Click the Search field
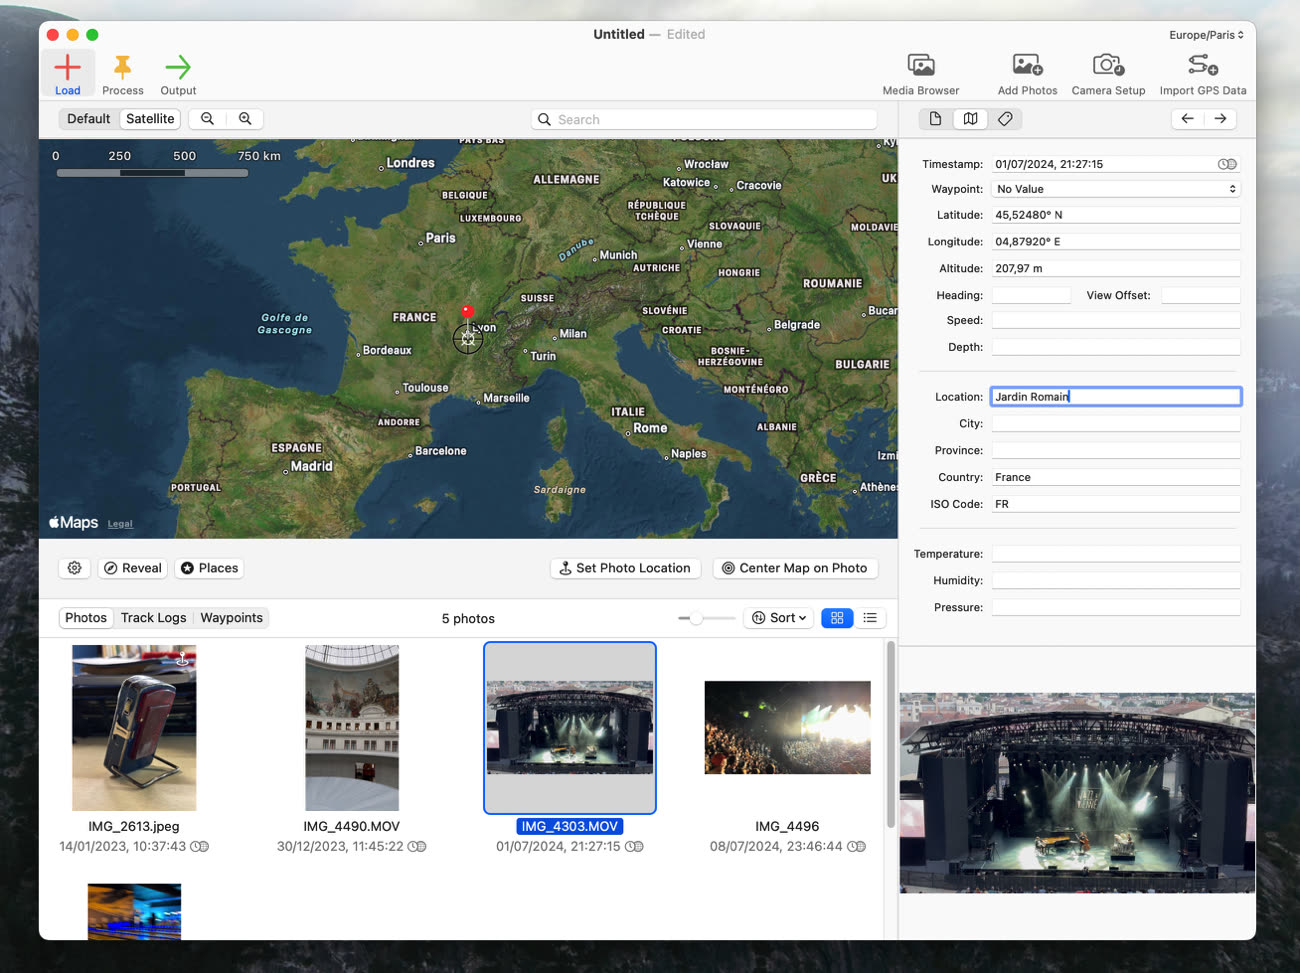Image resolution: width=1300 pixels, height=973 pixels. pyautogui.click(x=704, y=119)
